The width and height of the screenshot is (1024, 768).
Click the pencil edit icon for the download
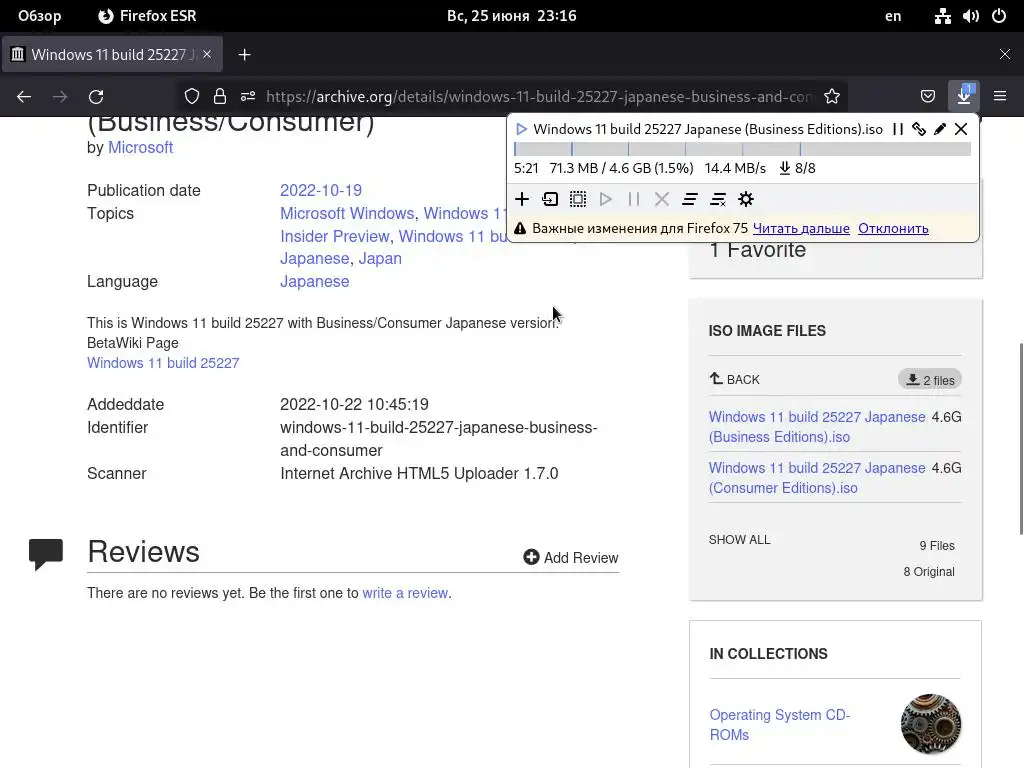(940, 129)
